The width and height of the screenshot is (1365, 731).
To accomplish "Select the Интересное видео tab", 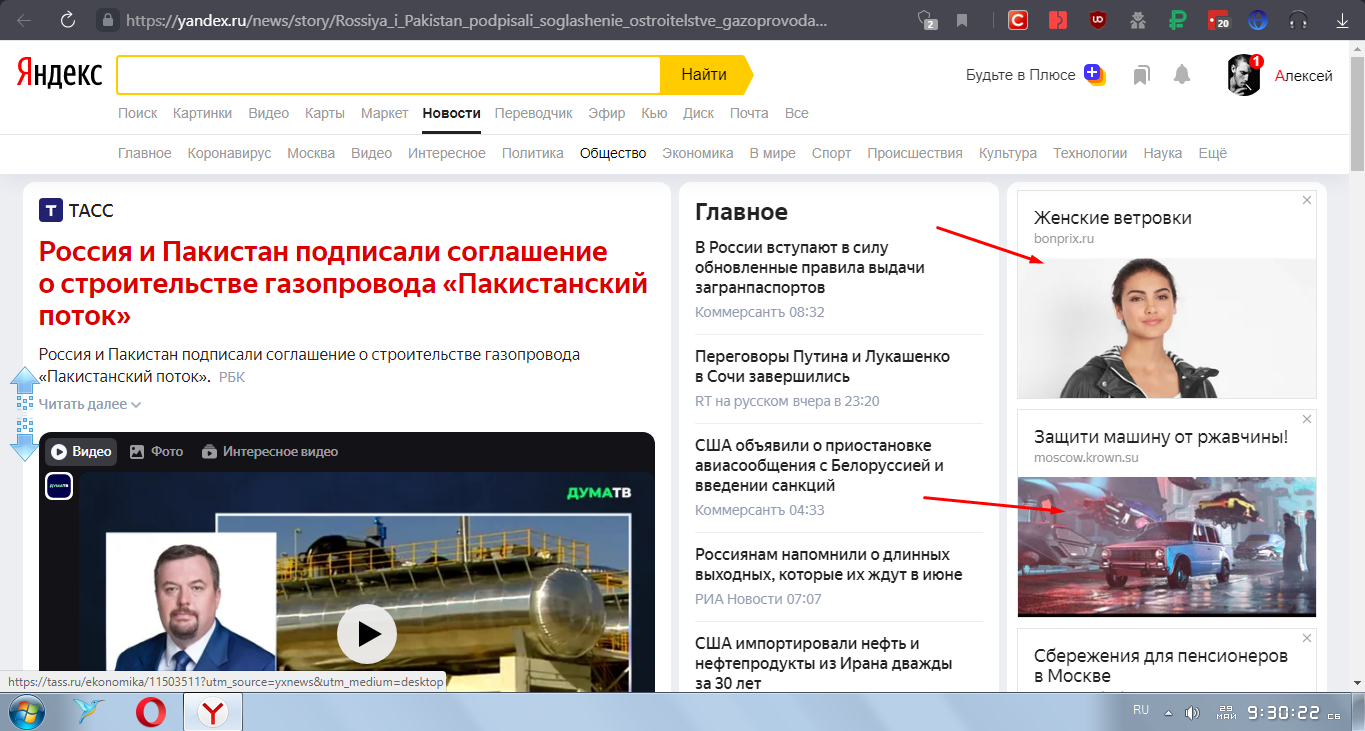I will coord(270,451).
